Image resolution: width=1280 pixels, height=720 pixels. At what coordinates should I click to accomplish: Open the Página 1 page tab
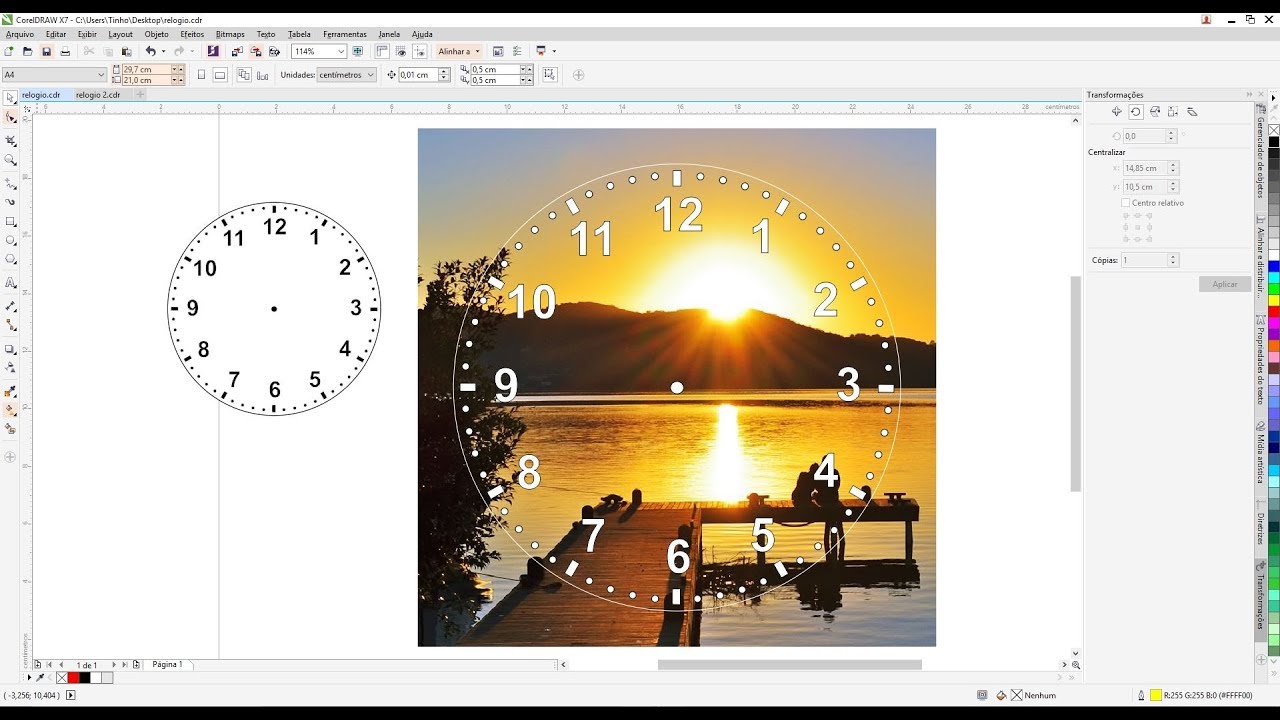point(167,664)
